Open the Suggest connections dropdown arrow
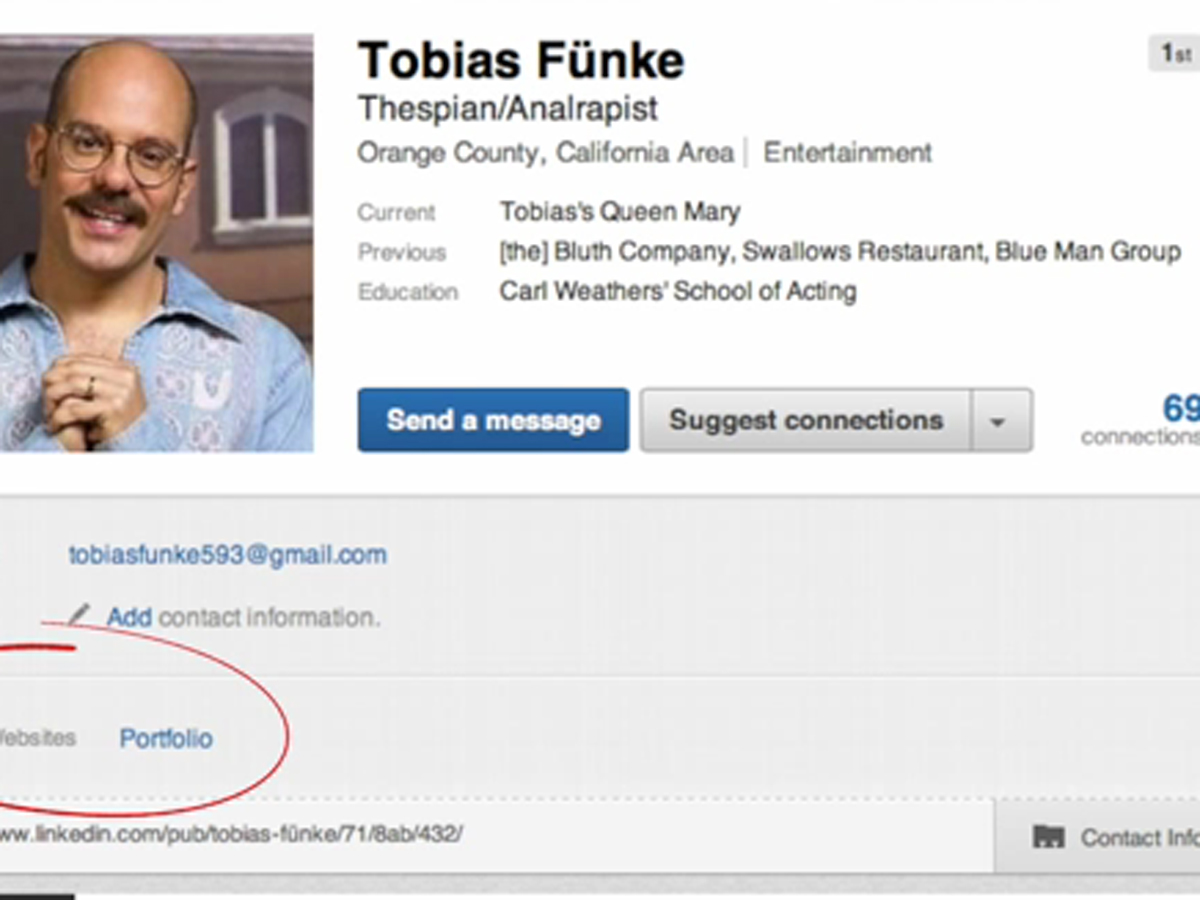This screenshot has height=900, width=1200. pos(996,421)
